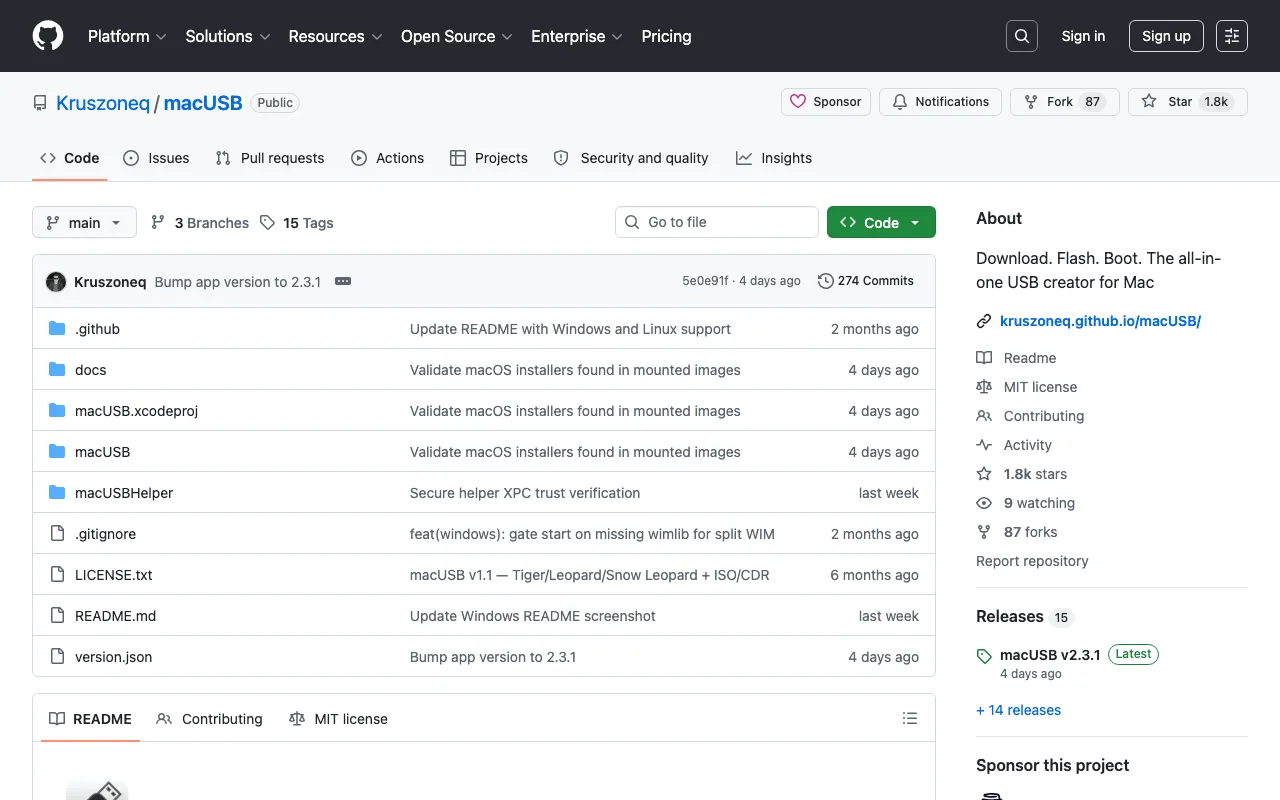The width and height of the screenshot is (1280, 800).
Task: Switch to the Issues tab
Action: point(156,158)
